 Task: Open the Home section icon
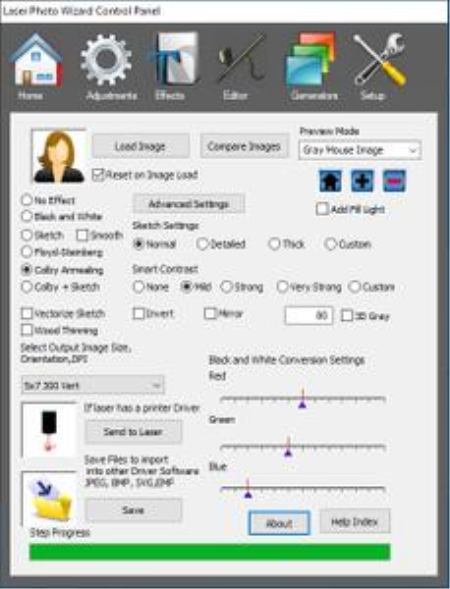click(36, 60)
